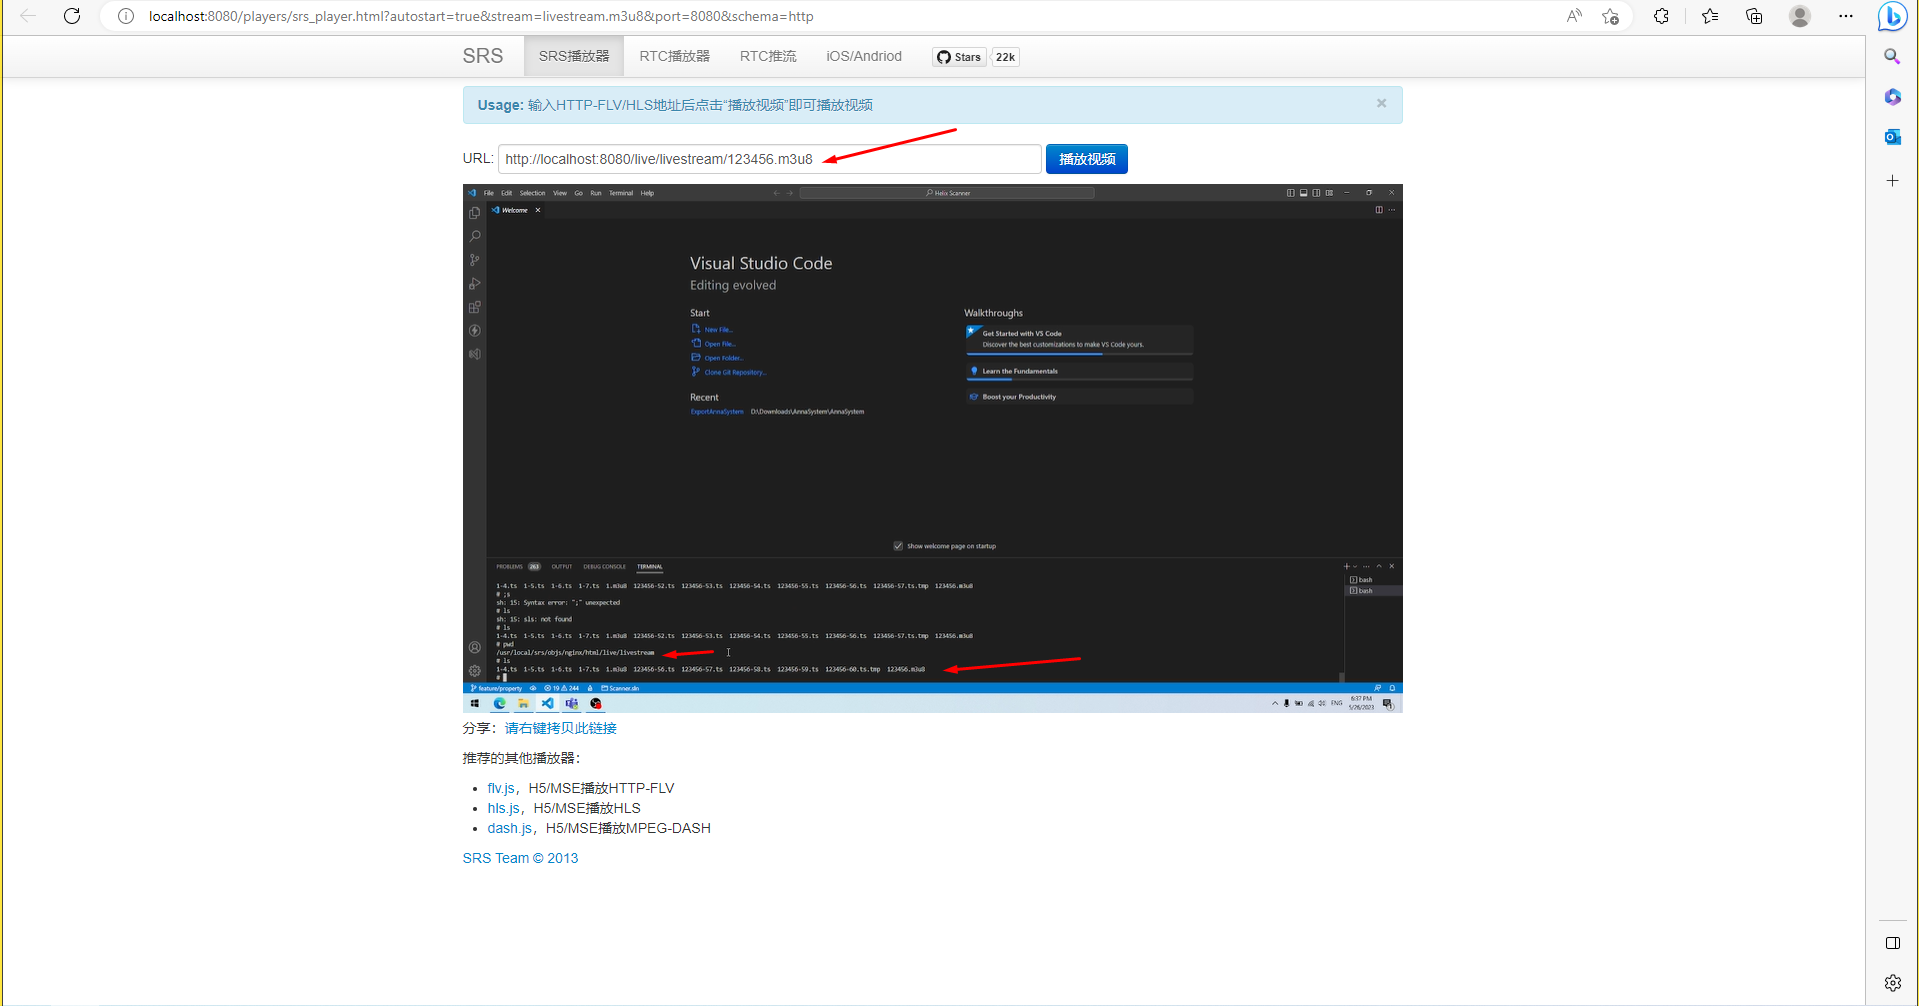1919x1006 pixels.
Task: Open Terminal menu in VS Code menu bar
Action: (621, 193)
